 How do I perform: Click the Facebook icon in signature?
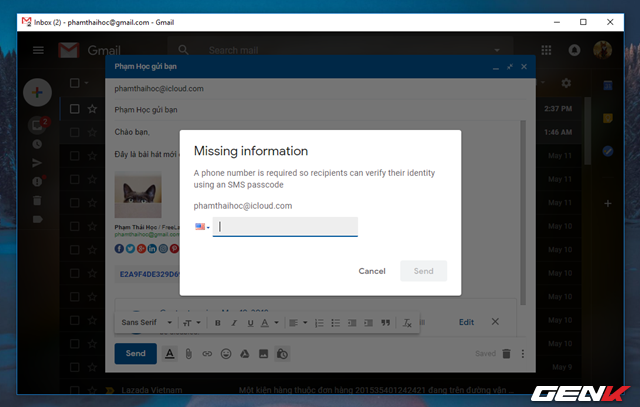[119, 248]
